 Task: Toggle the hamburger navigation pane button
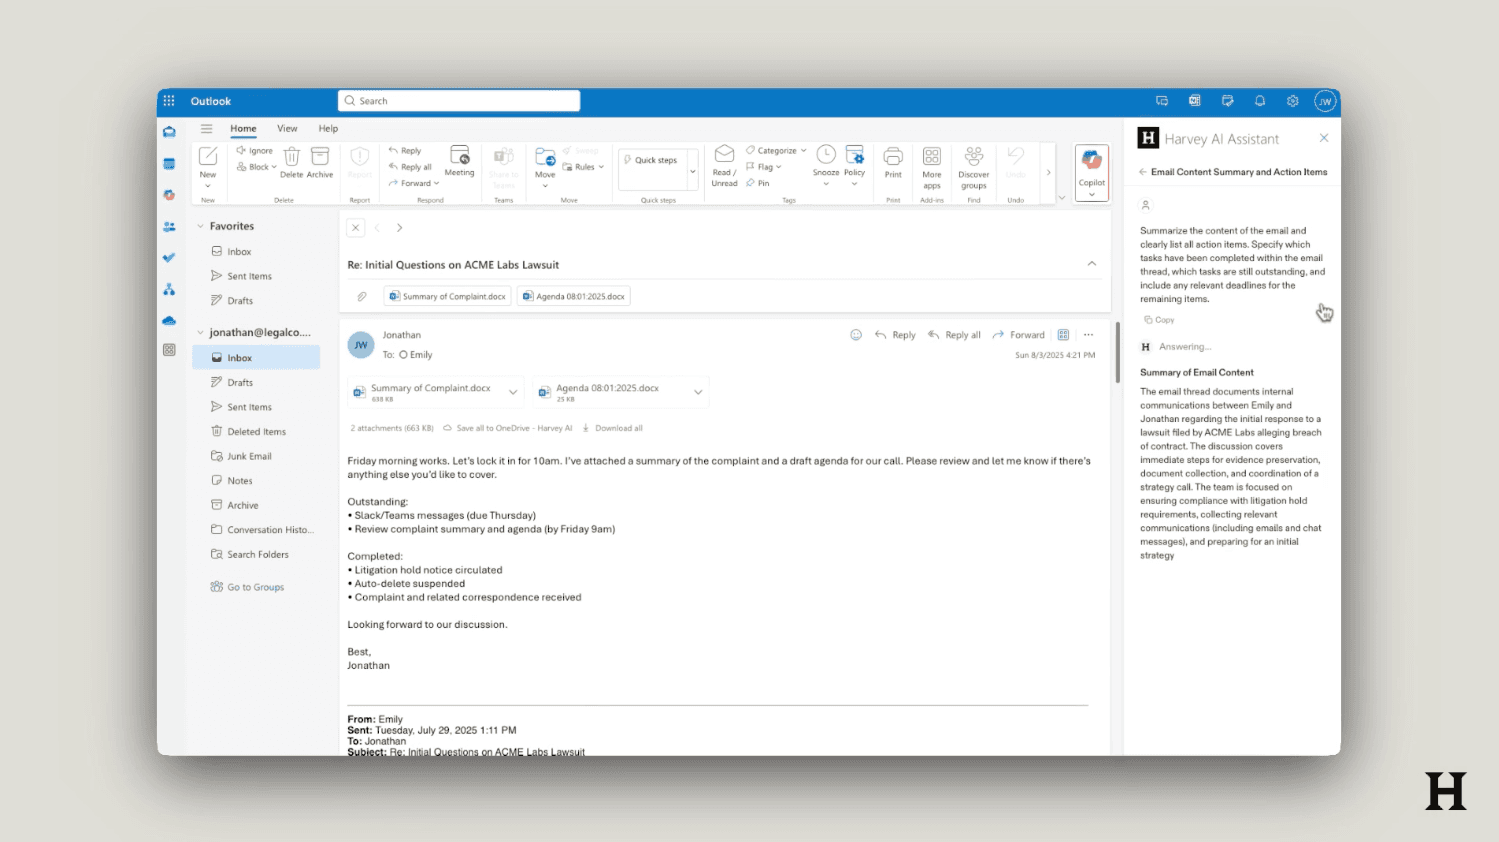[x=206, y=129]
